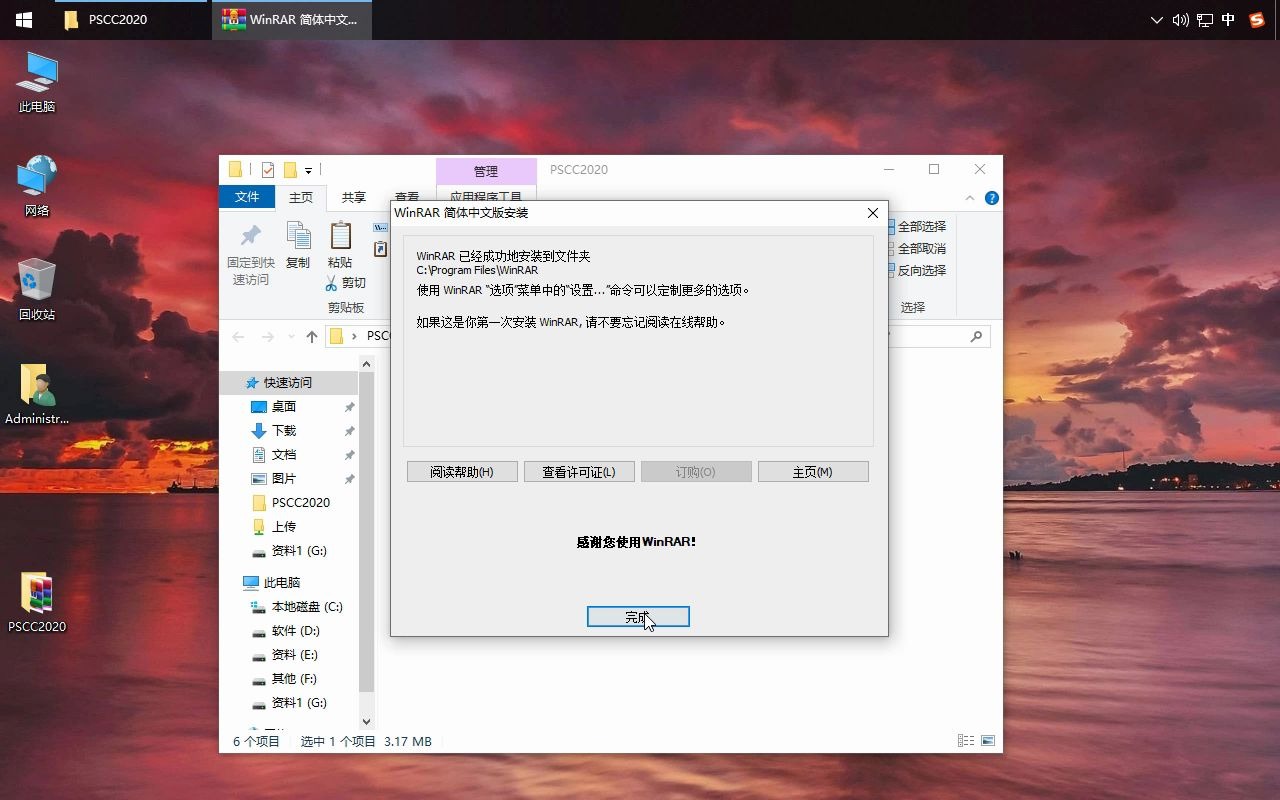Switch to the 主页 ribbon tab
Image resolution: width=1280 pixels, height=800 pixels.
301,197
